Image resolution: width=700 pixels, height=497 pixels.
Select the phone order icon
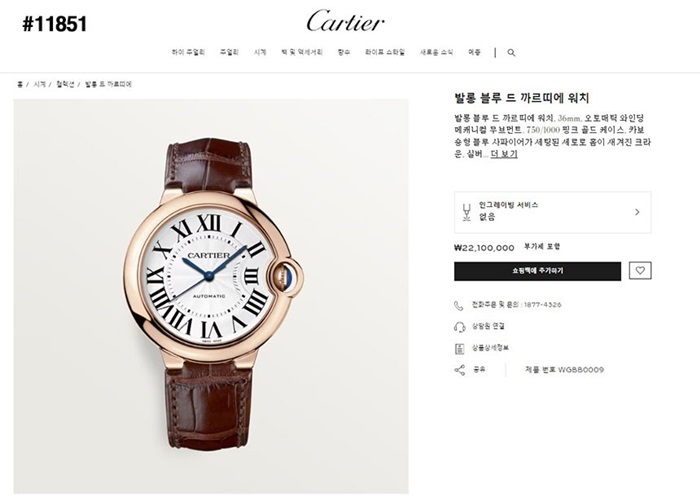[x=458, y=306]
